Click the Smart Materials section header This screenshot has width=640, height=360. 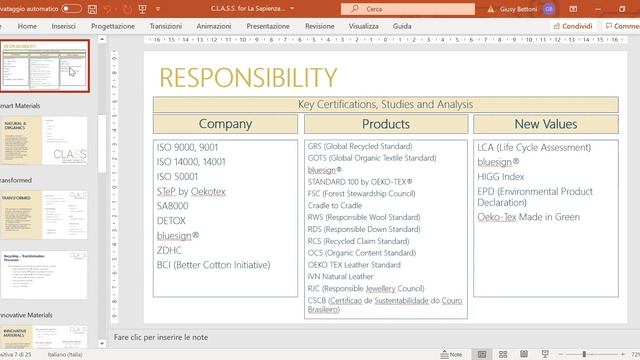(x=20, y=106)
